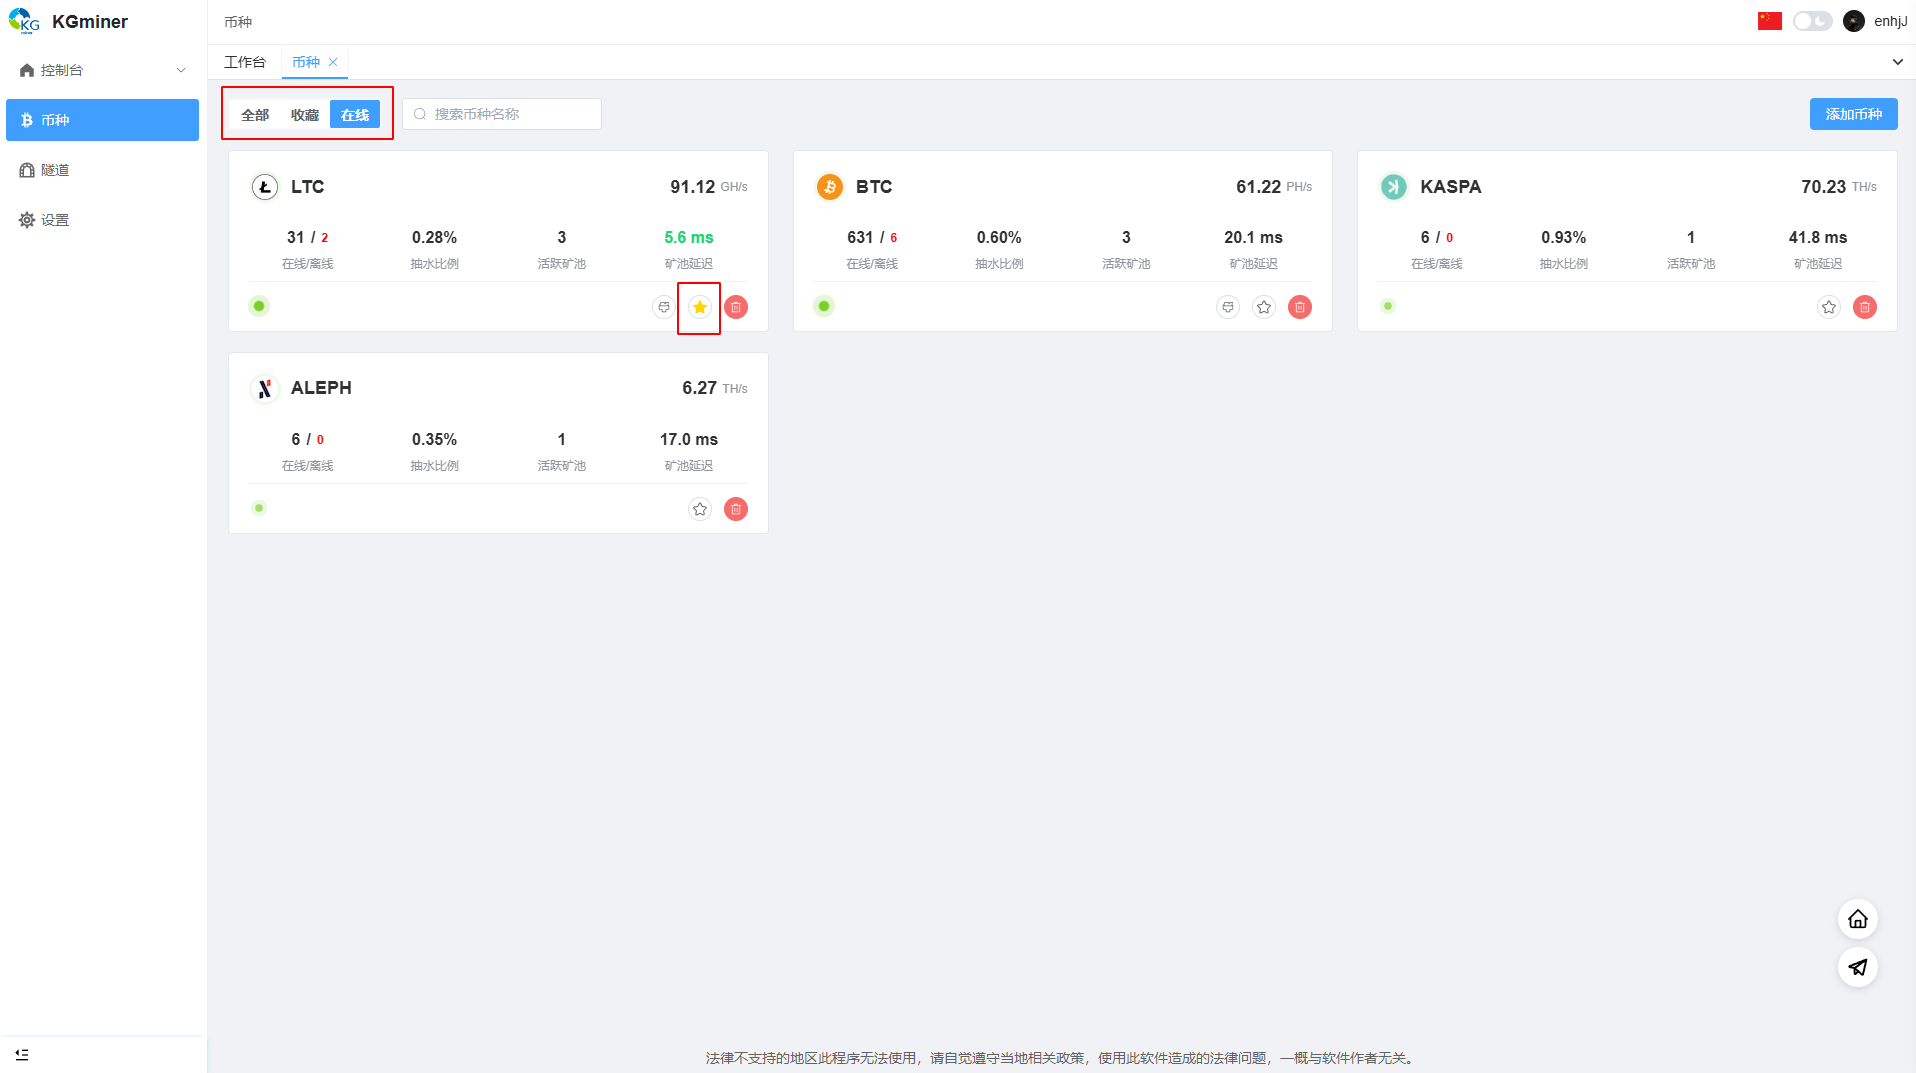The width and height of the screenshot is (1916, 1073).
Task: Focus the 搜索币种名称 search field
Action: tap(510, 114)
